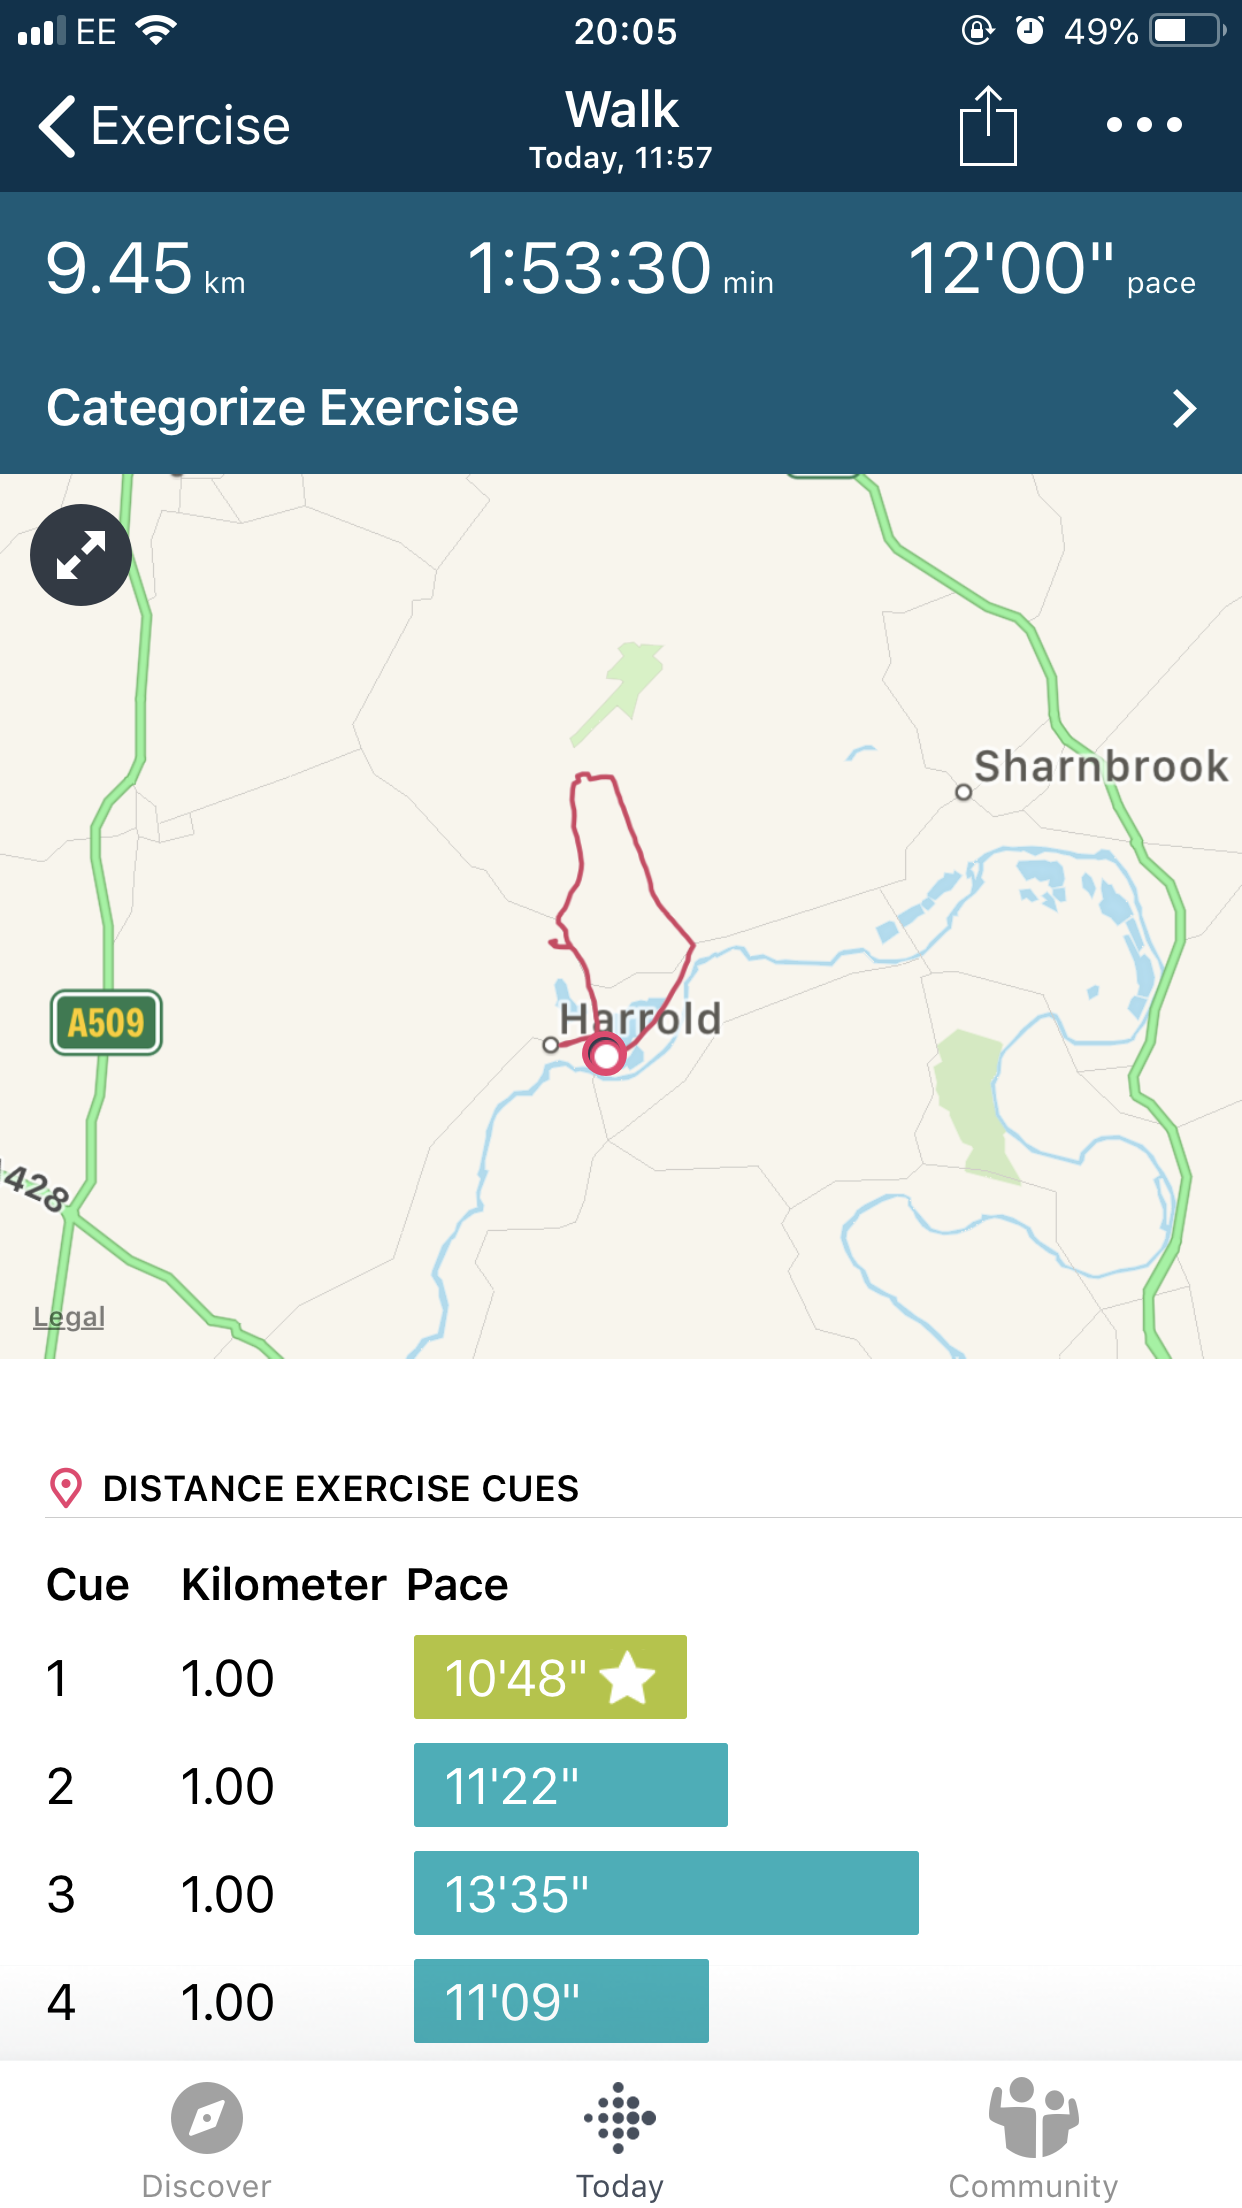Image resolution: width=1242 pixels, height=2208 pixels.
Task: Tap the location pin beside Distance Exercise Cues
Action: [x=66, y=1488]
